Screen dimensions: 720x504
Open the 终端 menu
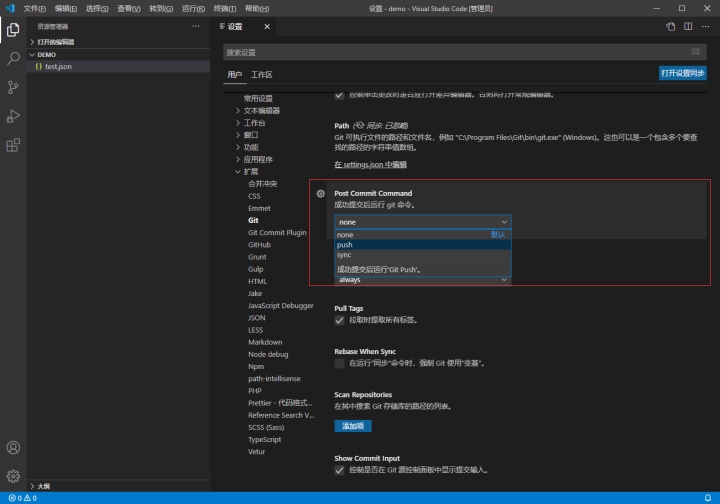[225, 8]
